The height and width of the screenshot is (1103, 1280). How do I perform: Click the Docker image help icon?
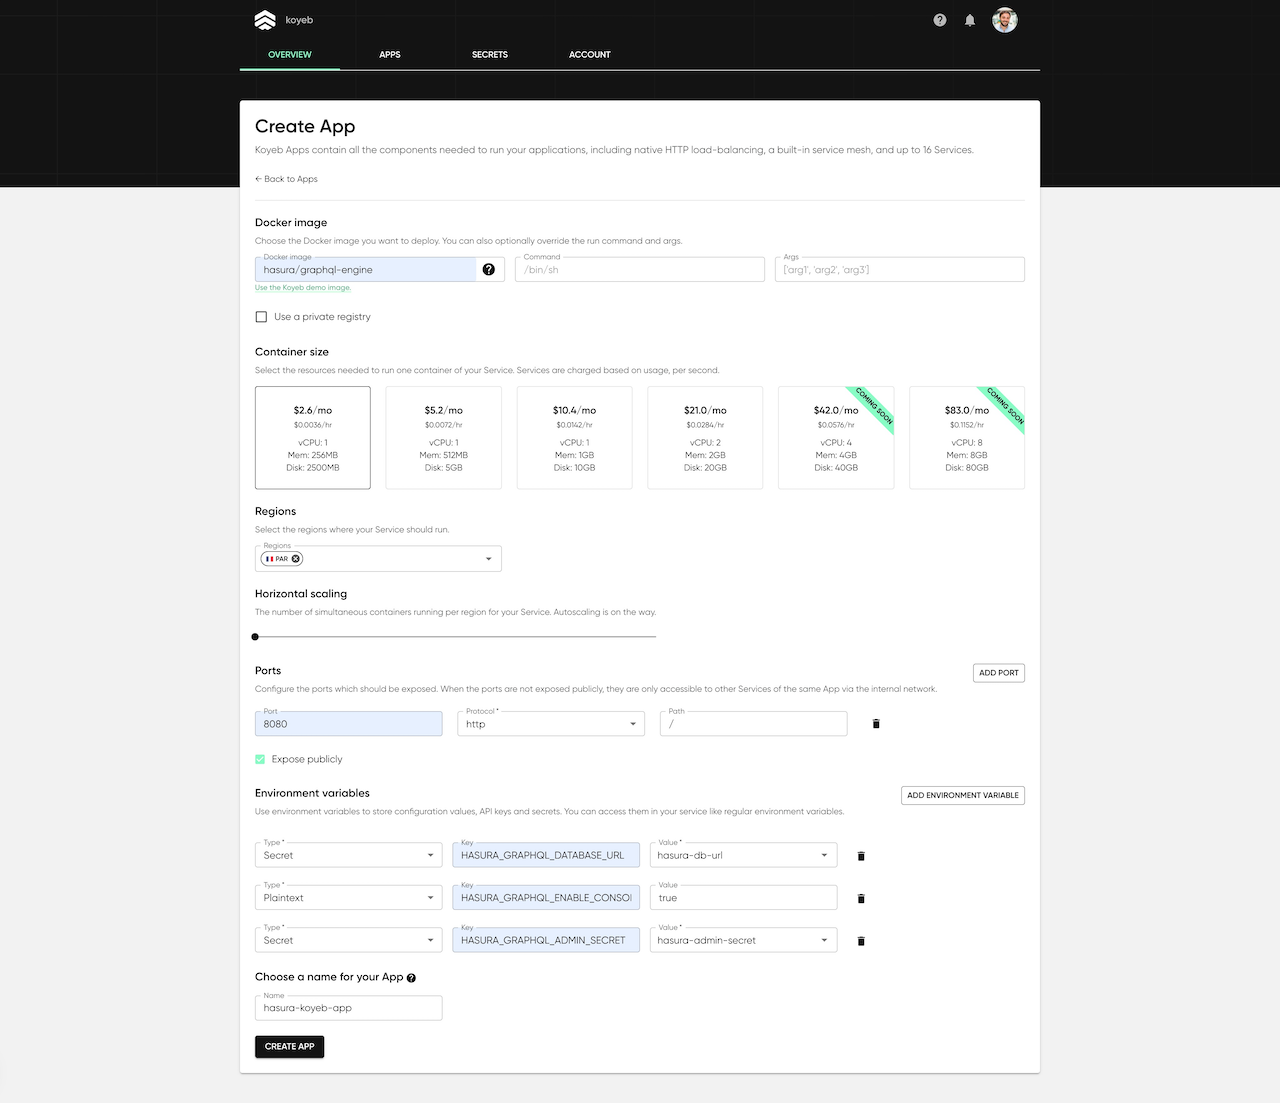pos(488,269)
